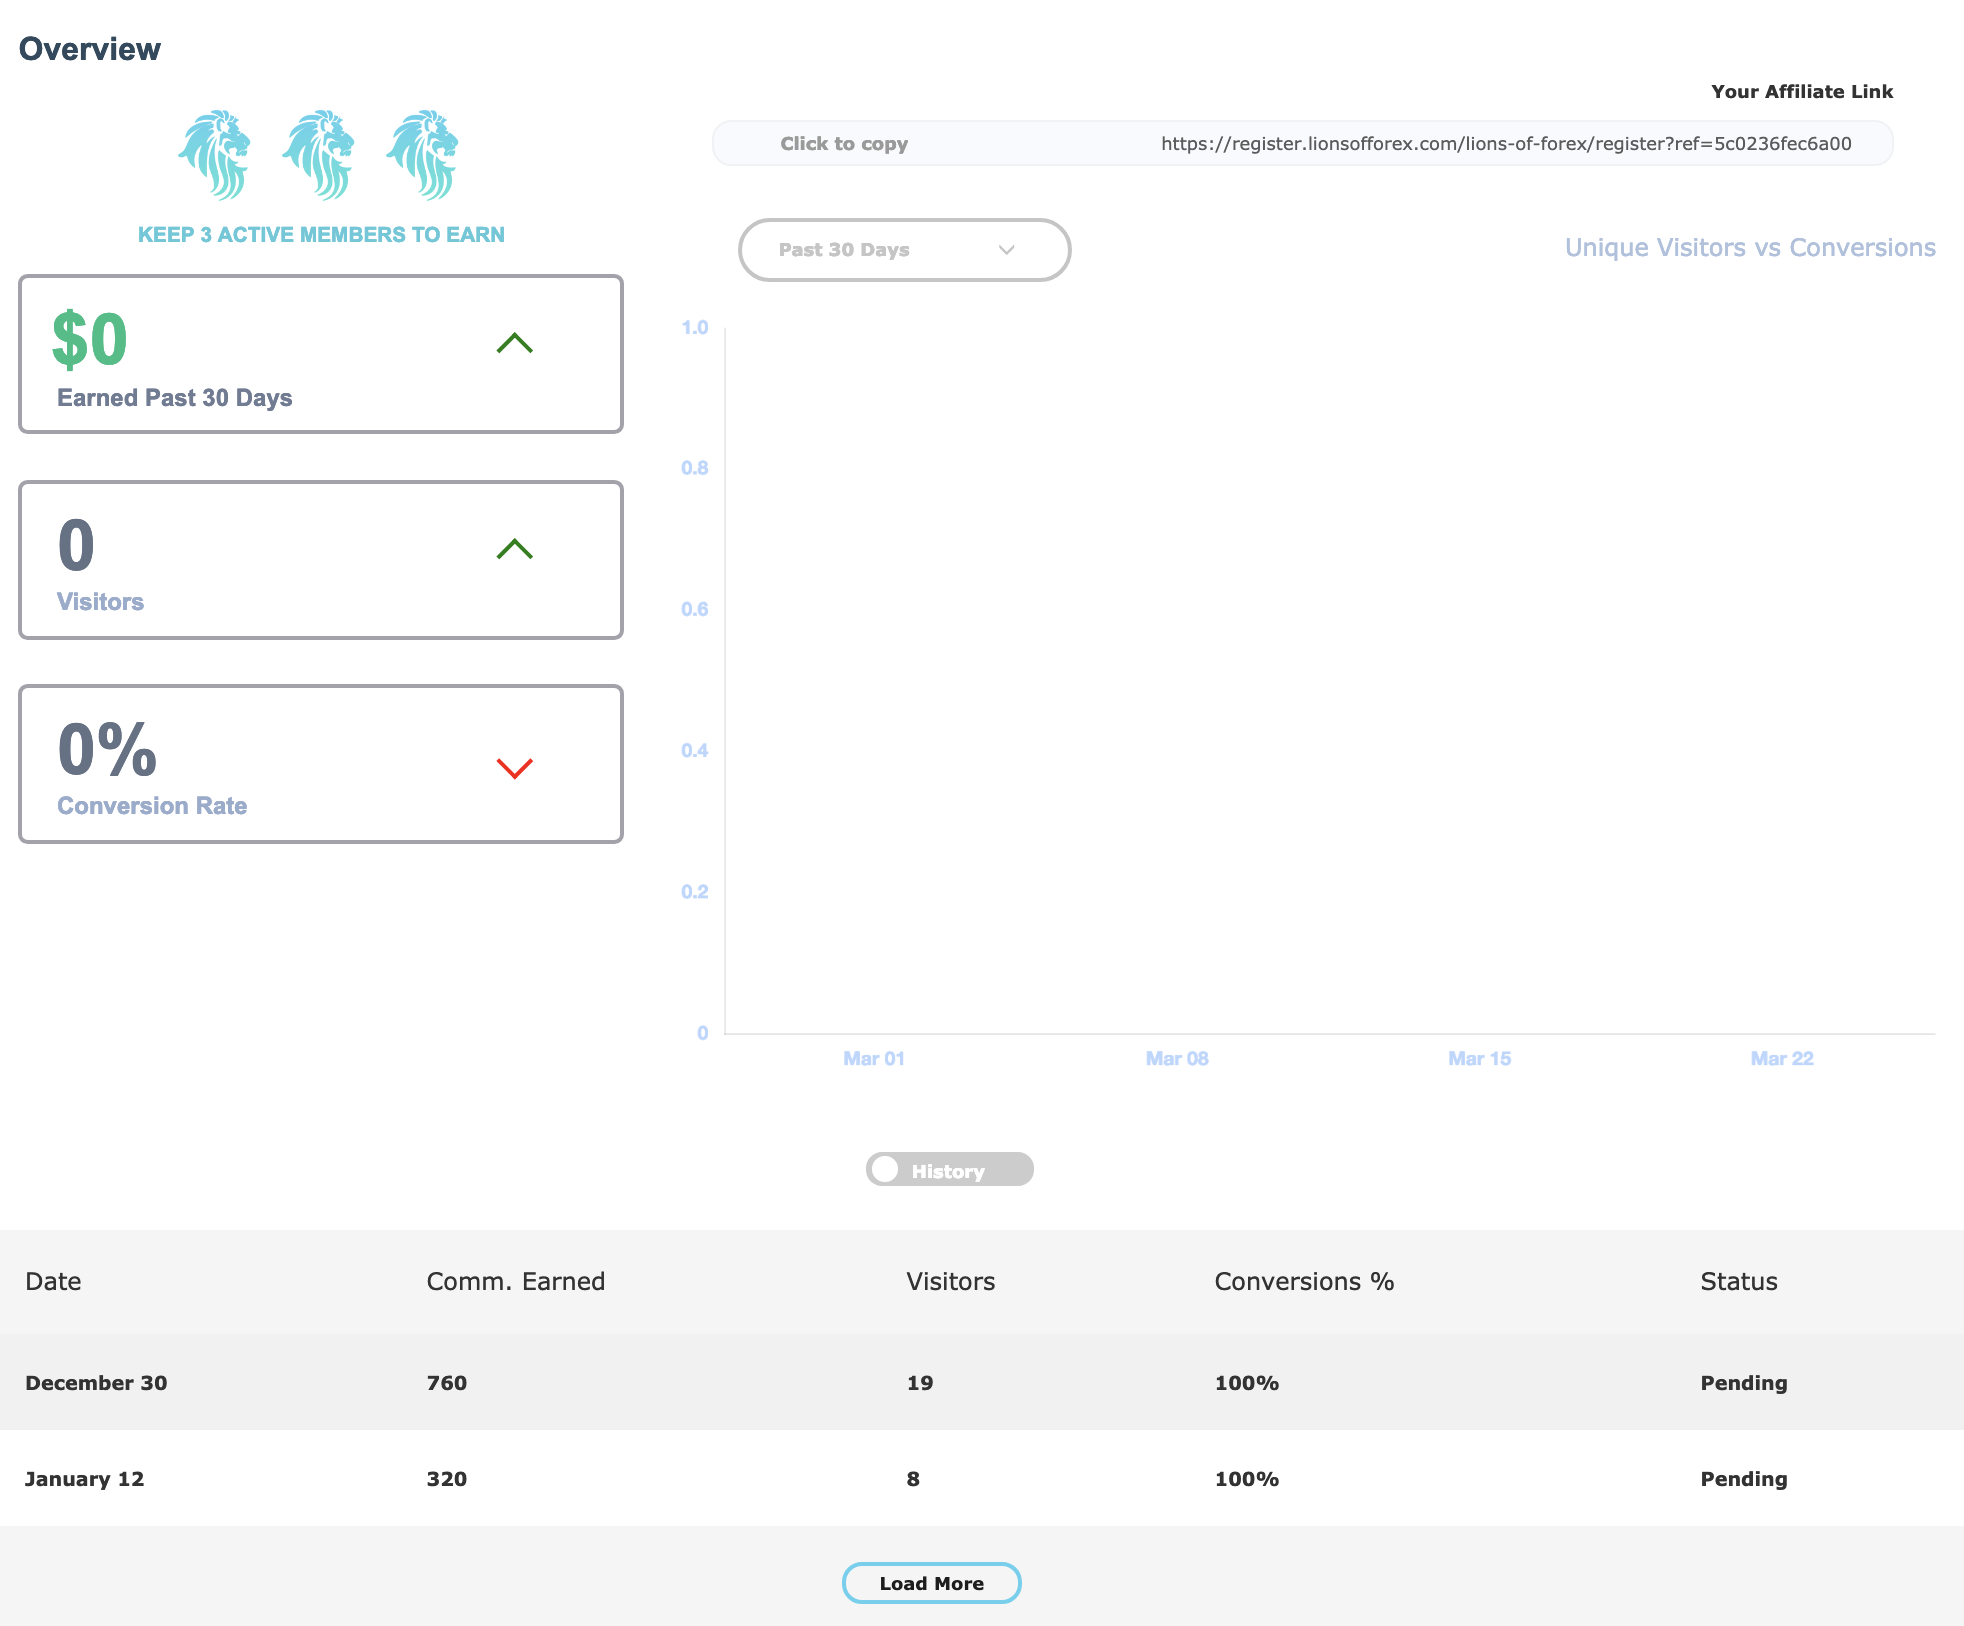Click the dropdown chevron beside Past 30 Days
The width and height of the screenshot is (1964, 1626).
pos(1007,250)
